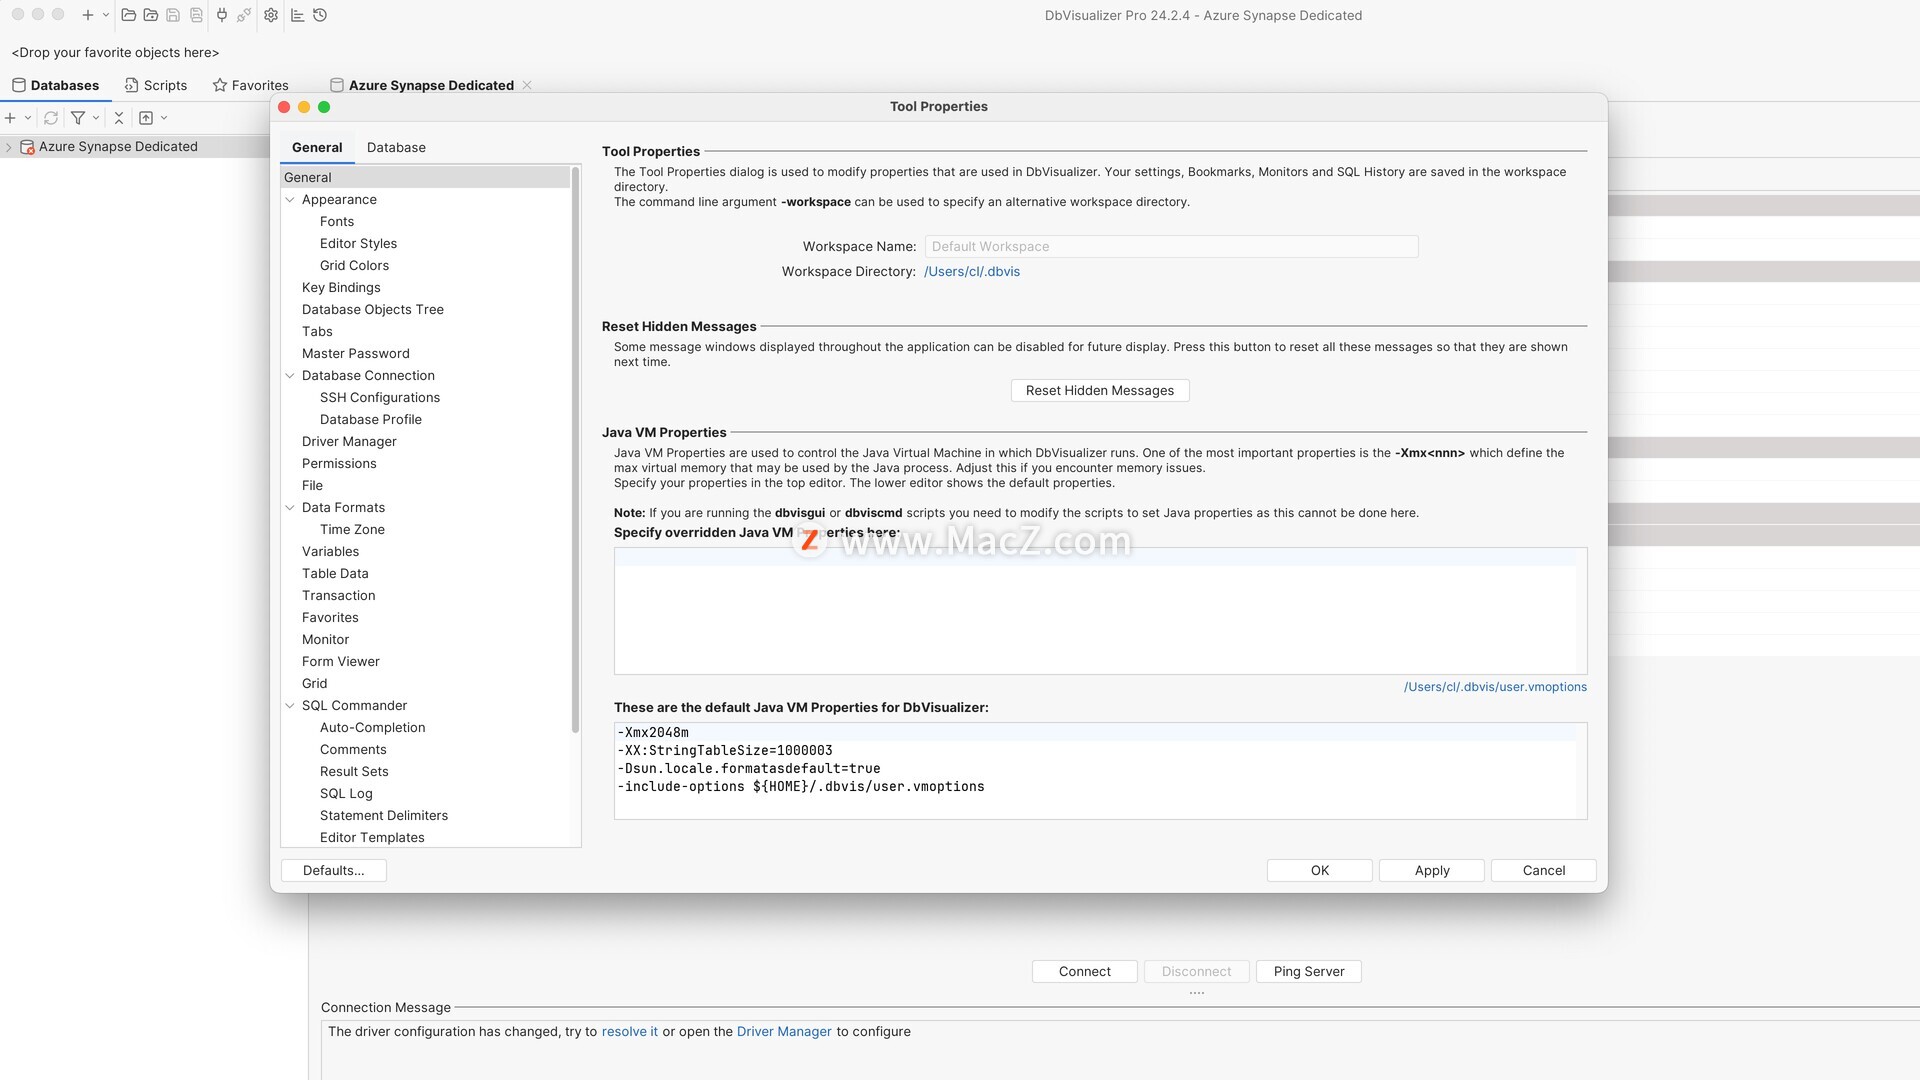This screenshot has width=1920, height=1080.
Task: Click the Azure Synapse Dedicated database icon in tree
Action: [27, 147]
